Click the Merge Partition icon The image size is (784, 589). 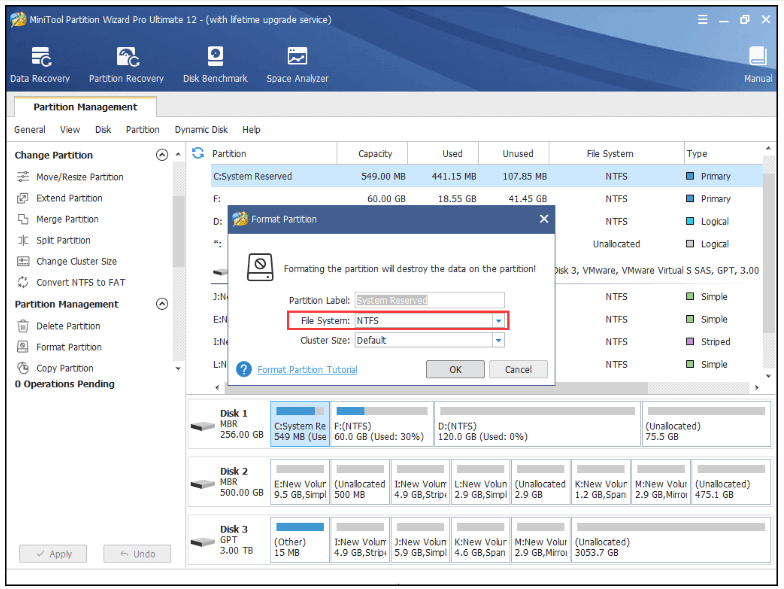tap(23, 219)
